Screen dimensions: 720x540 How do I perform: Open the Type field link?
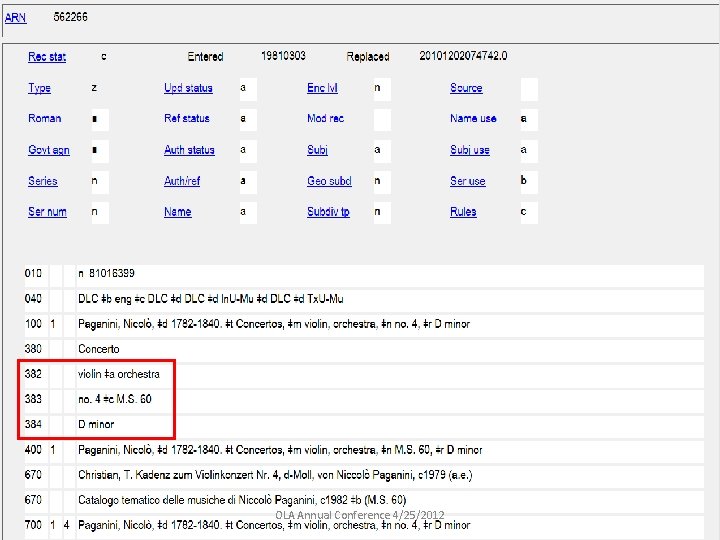[39, 88]
